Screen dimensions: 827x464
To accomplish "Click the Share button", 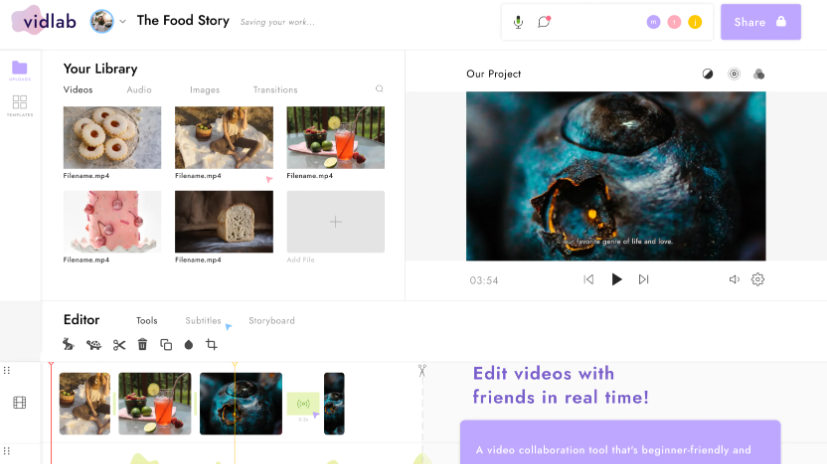I will (x=761, y=22).
